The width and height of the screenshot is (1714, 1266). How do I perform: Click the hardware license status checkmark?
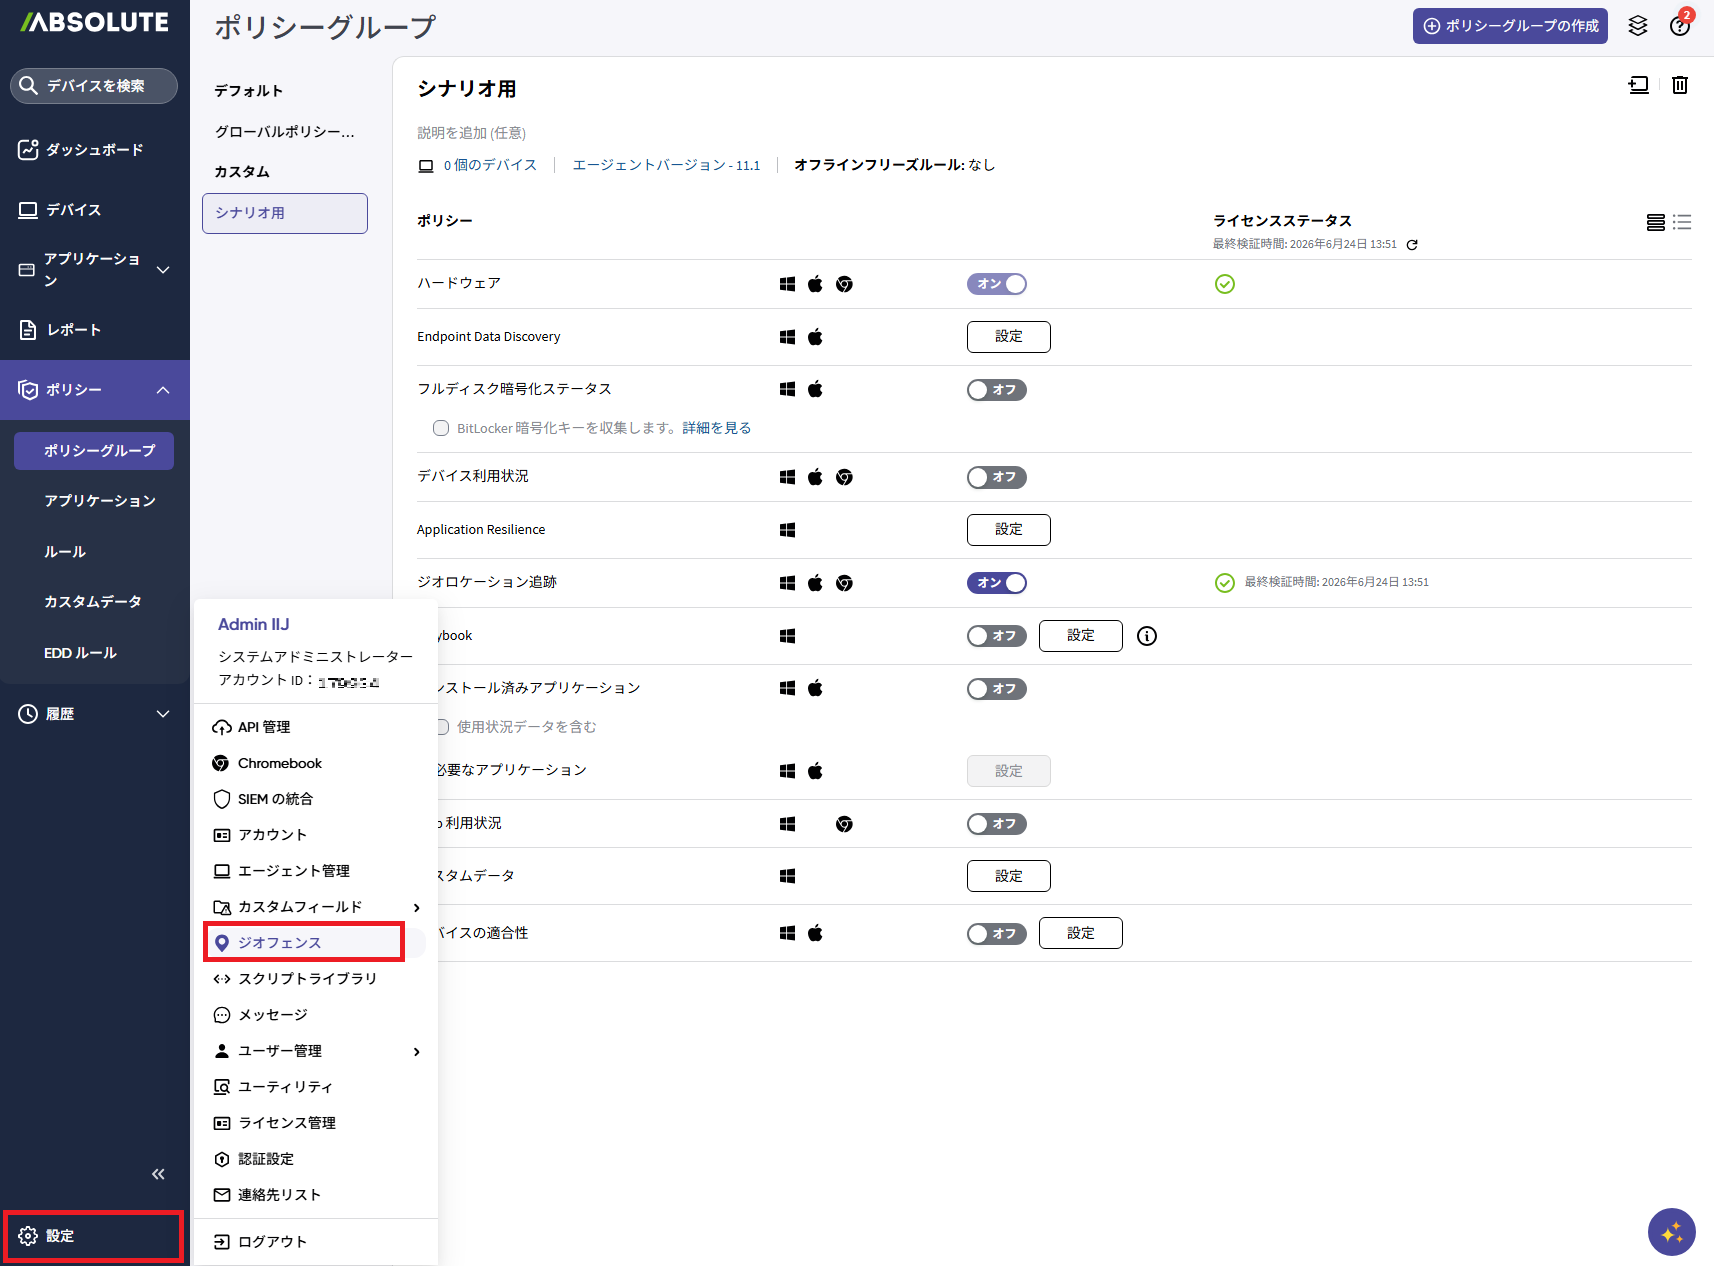1225,284
